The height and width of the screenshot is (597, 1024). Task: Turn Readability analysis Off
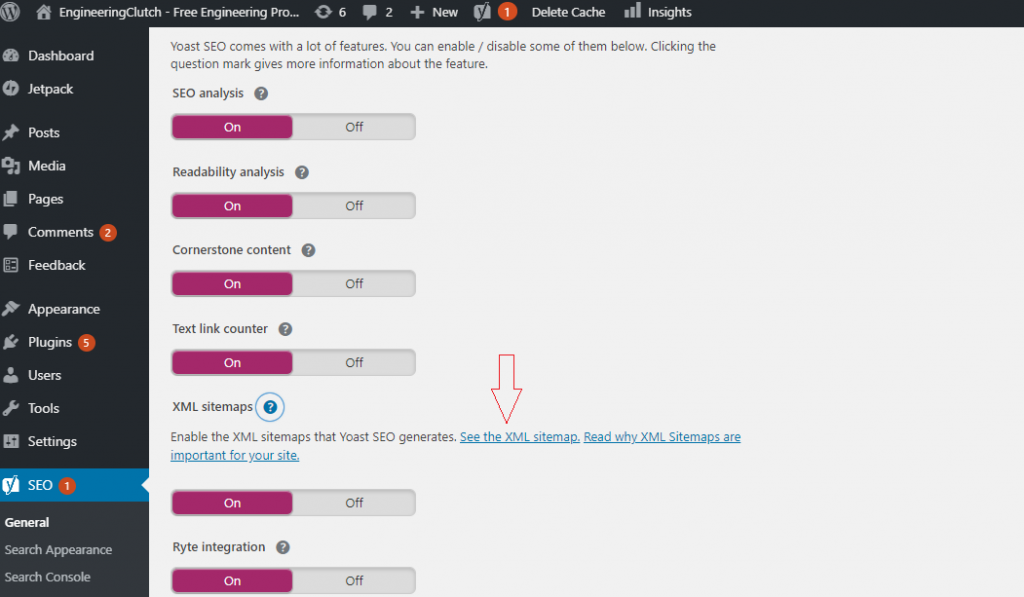click(x=354, y=206)
